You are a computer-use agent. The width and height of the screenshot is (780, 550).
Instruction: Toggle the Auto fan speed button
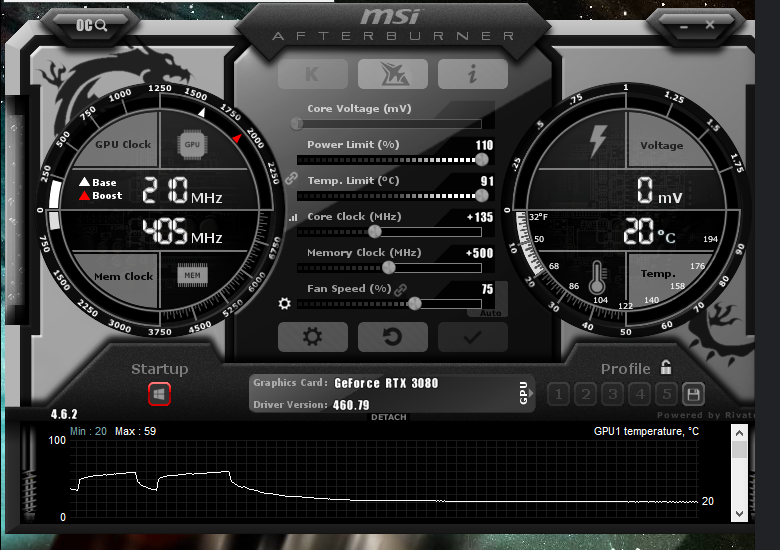click(x=490, y=313)
